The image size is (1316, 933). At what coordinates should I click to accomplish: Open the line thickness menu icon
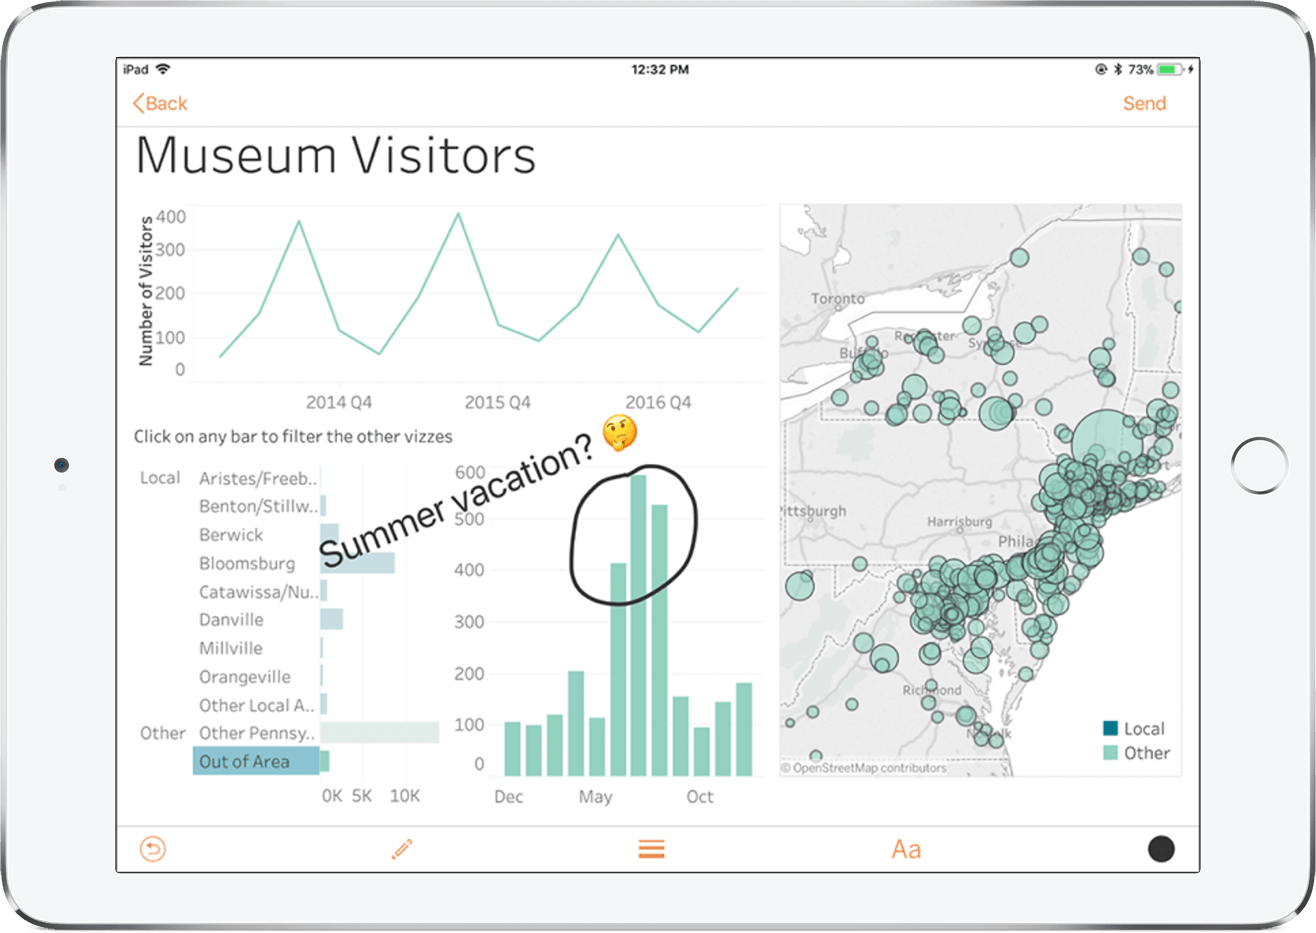652,849
